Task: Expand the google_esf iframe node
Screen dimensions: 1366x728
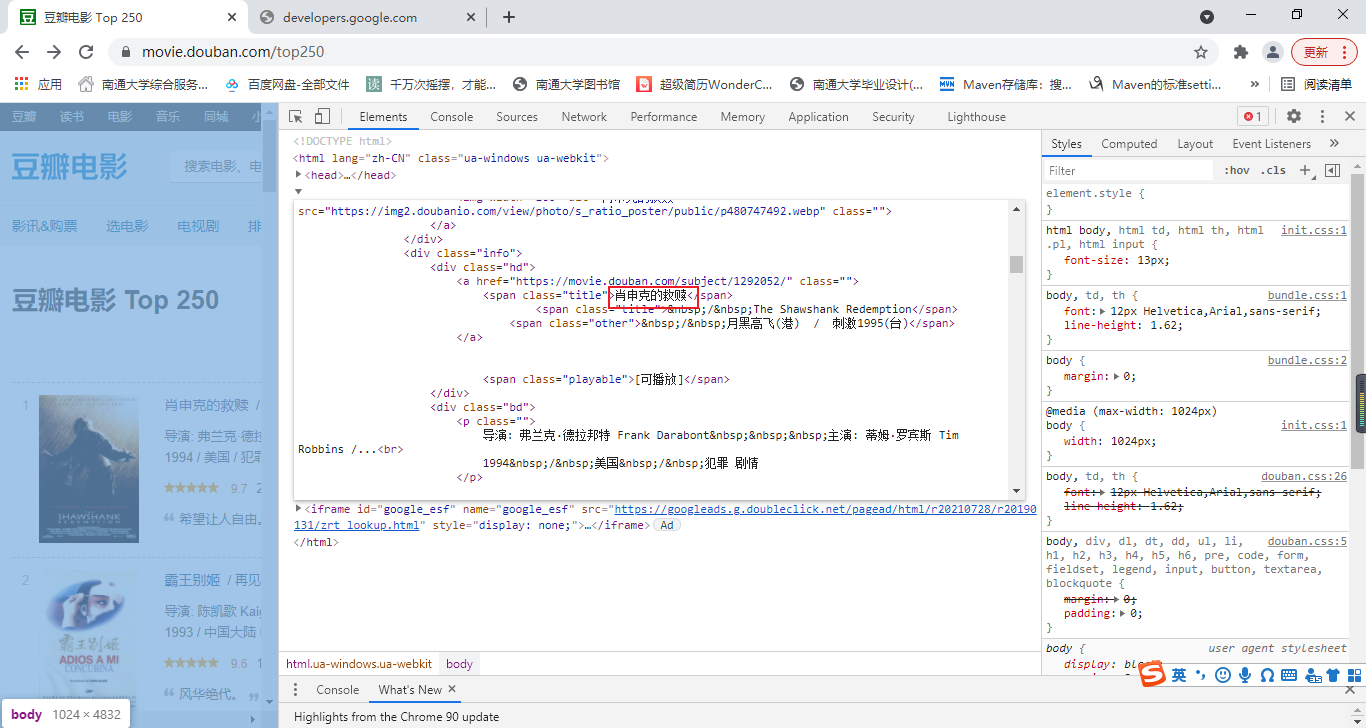Action: tap(298, 509)
